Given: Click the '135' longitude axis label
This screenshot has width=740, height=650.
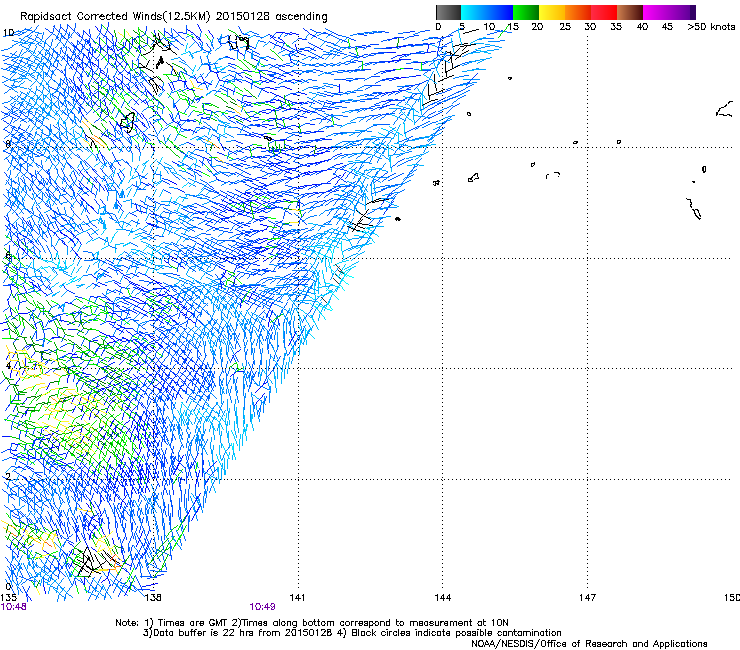Looking at the screenshot, I should [8, 598].
